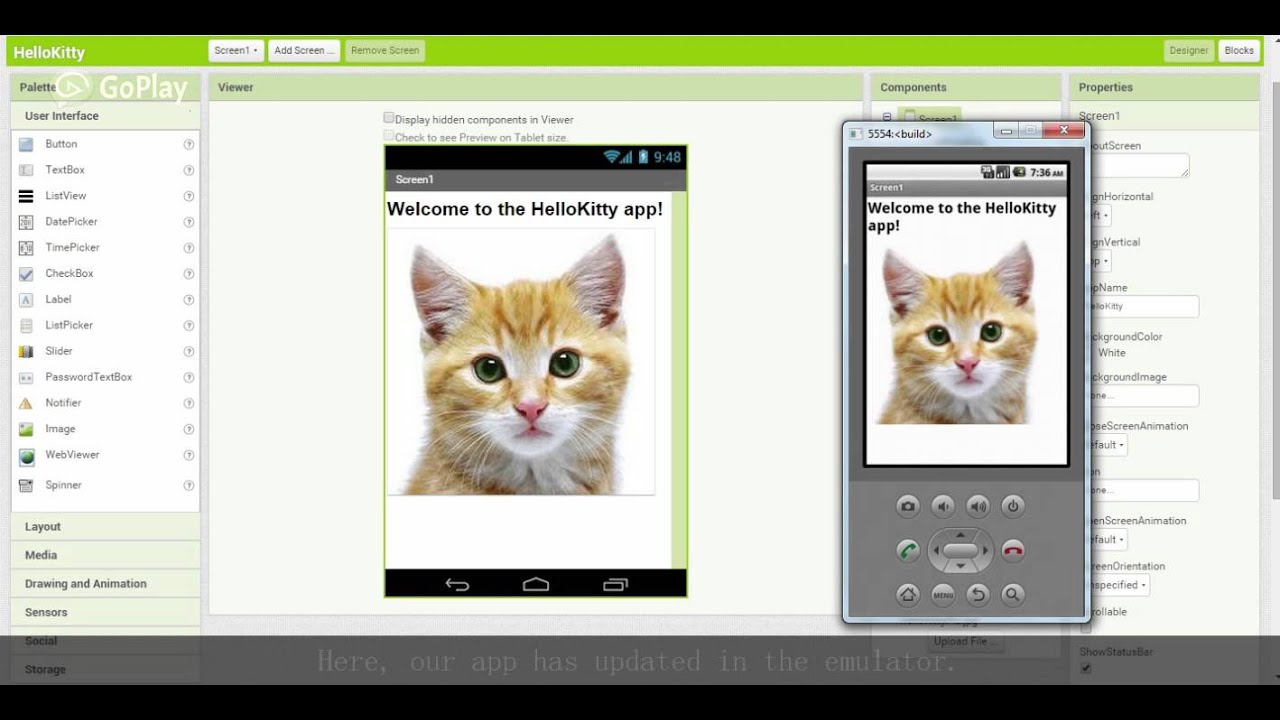The height and width of the screenshot is (720, 1280).
Task: Toggle the Scrollable checkbox
Action: [1086, 627]
